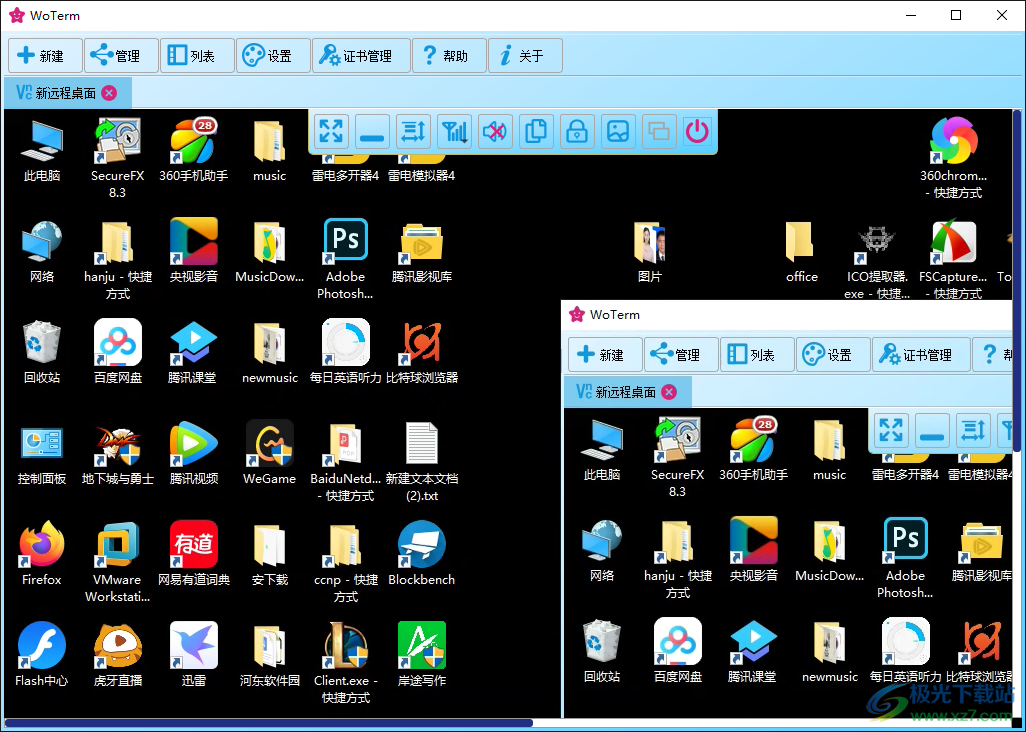Select the ccnp shortcut folder
The height and width of the screenshot is (732, 1026).
point(345,561)
